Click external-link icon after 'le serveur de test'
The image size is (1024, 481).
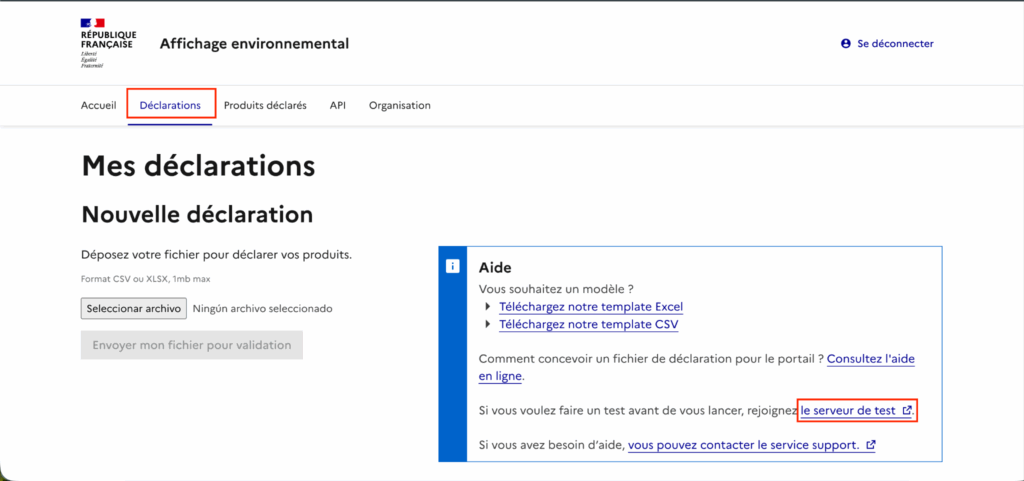click(907, 410)
